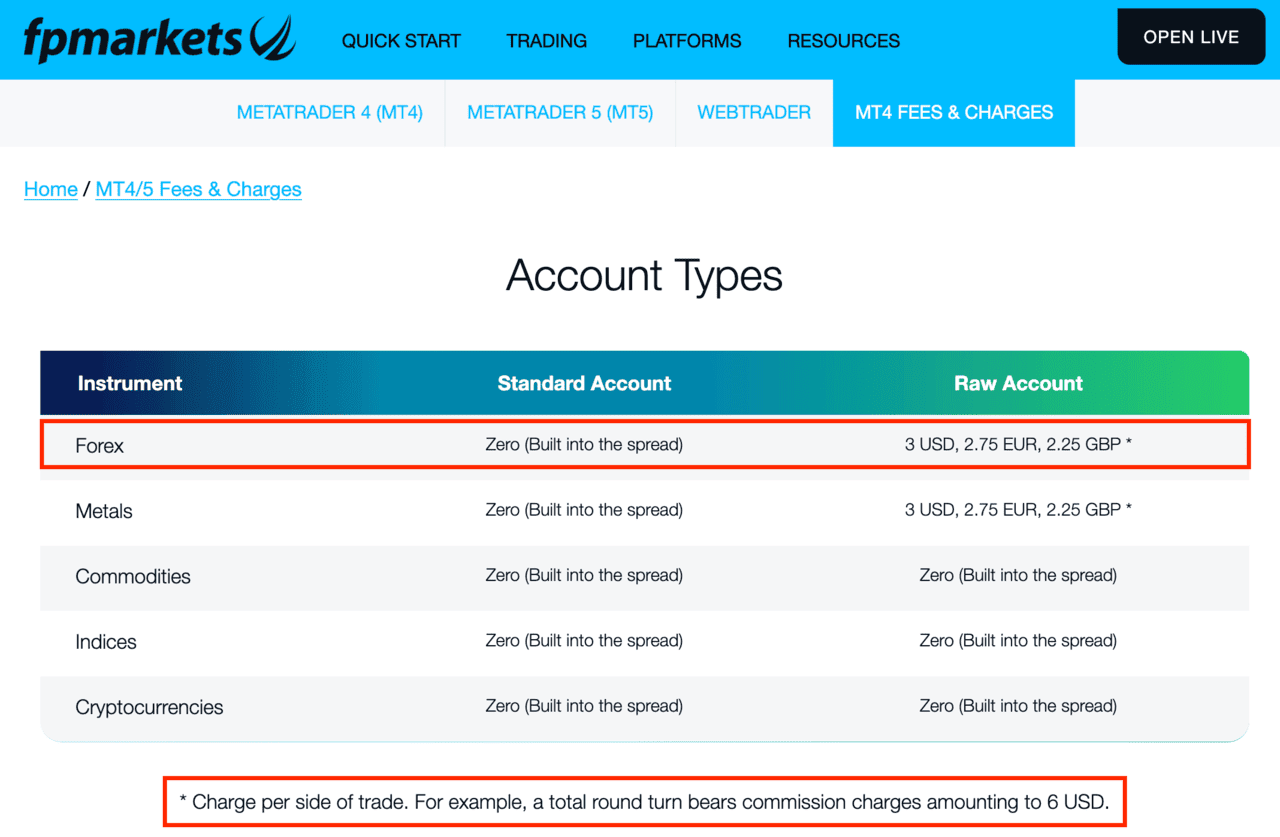Screen dimensions: 1280x837
Task: Click the charge per side footnote
Action: [x=644, y=802]
